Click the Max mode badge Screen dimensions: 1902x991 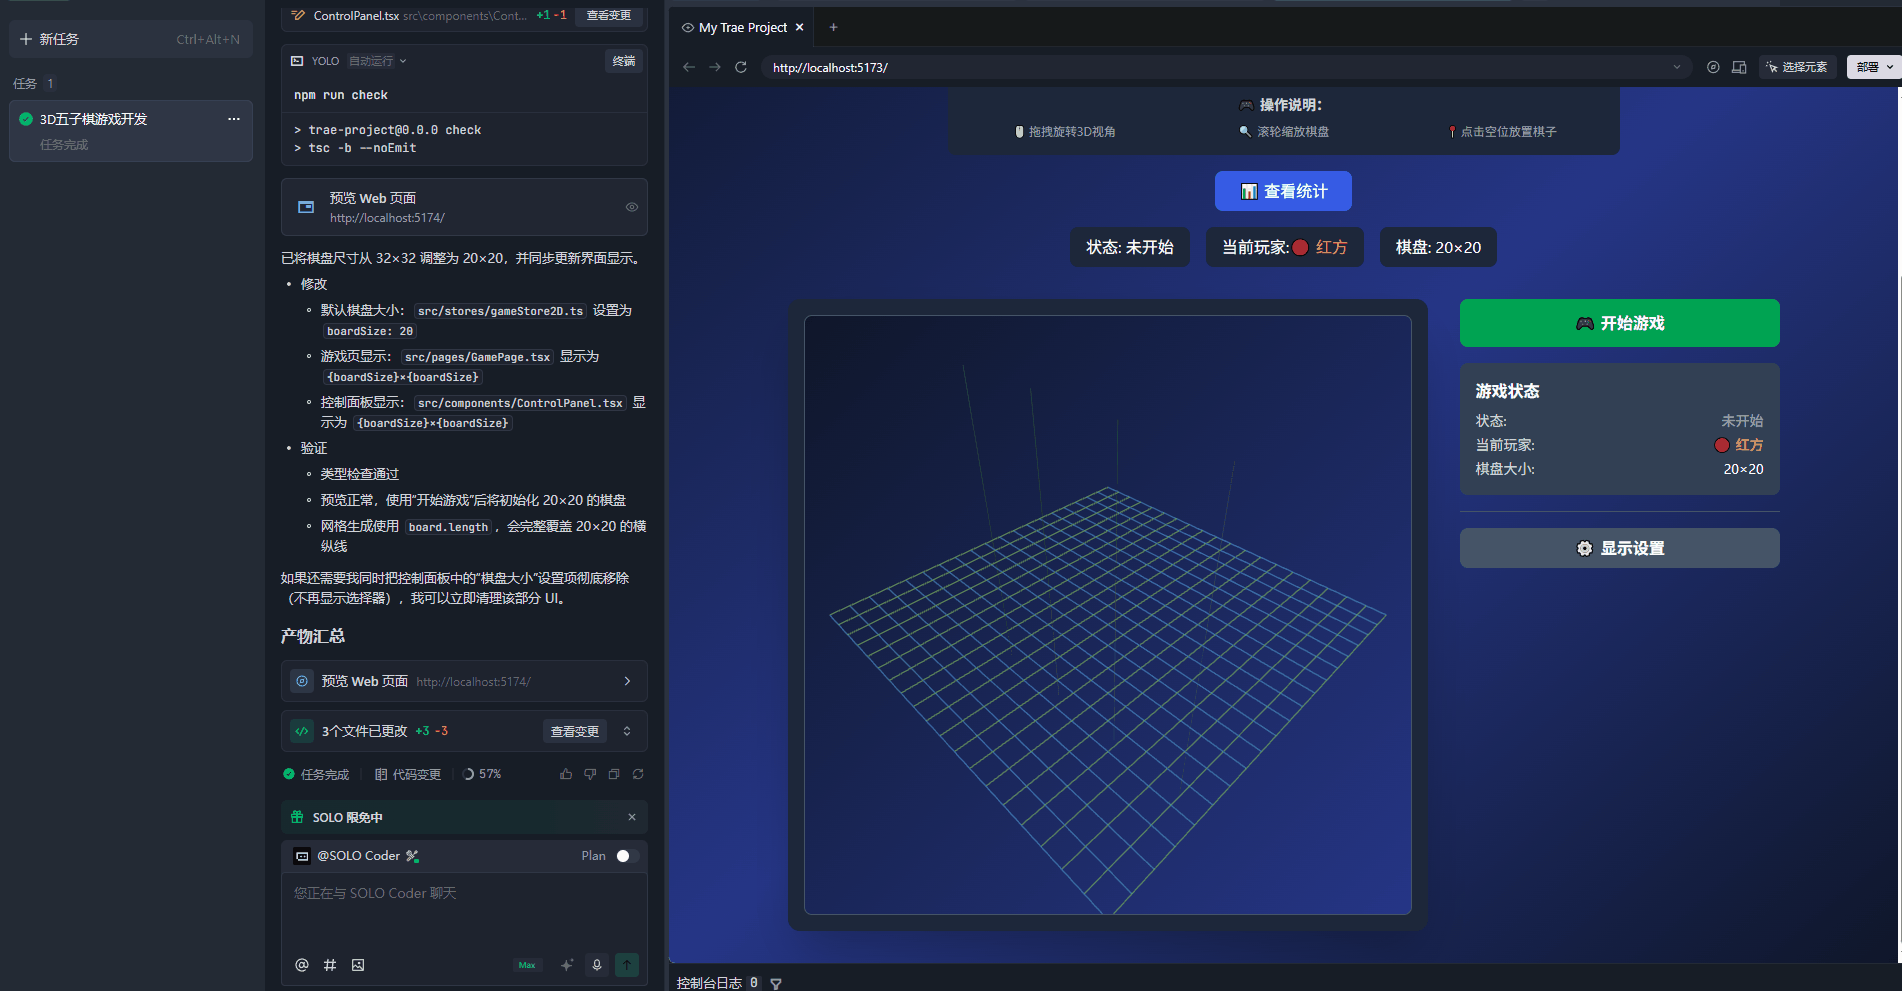[x=527, y=965]
